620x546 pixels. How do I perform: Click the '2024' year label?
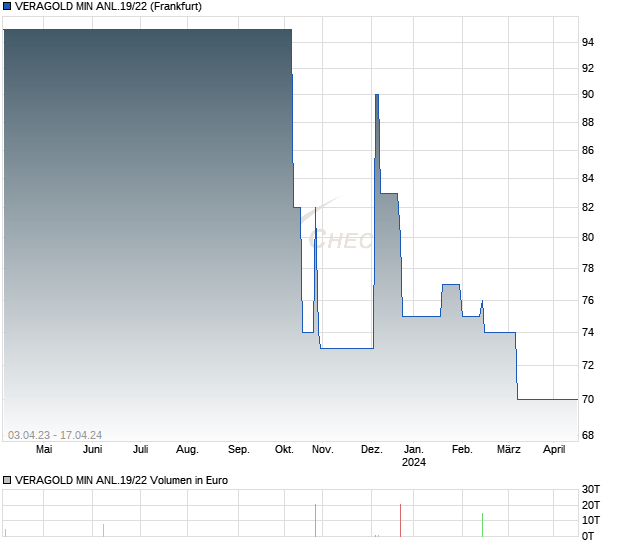[x=414, y=462]
